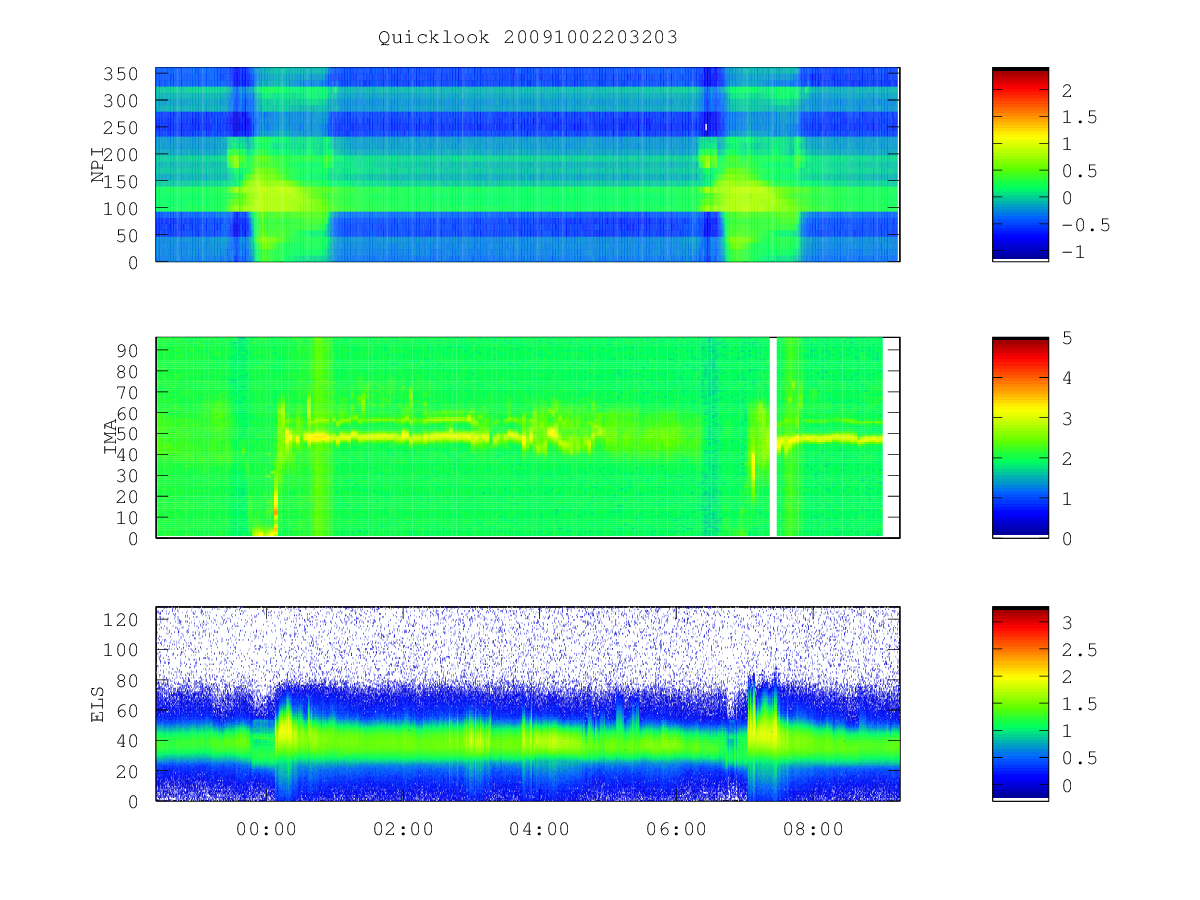Click the 4 label on the IMA colorbar
1200x900 pixels.
coord(1068,378)
